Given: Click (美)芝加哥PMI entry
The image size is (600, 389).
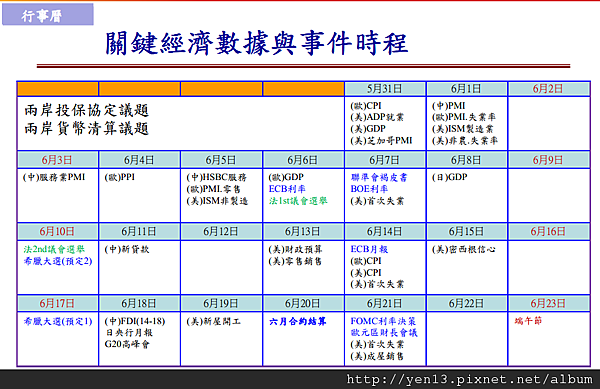Looking at the screenshot, I should (381, 141).
